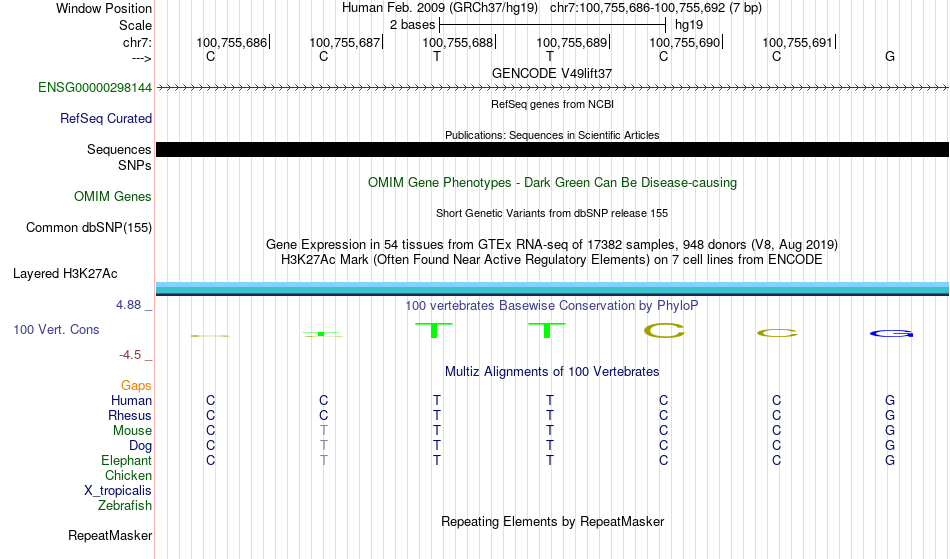The width and height of the screenshot is (950, 559).
Task: Click the GTEx Gene Expression title
Action: pos(552,245)
